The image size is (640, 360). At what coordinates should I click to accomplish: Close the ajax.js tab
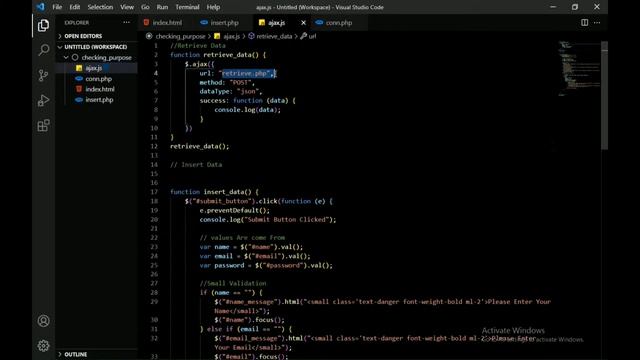[303, 23]
